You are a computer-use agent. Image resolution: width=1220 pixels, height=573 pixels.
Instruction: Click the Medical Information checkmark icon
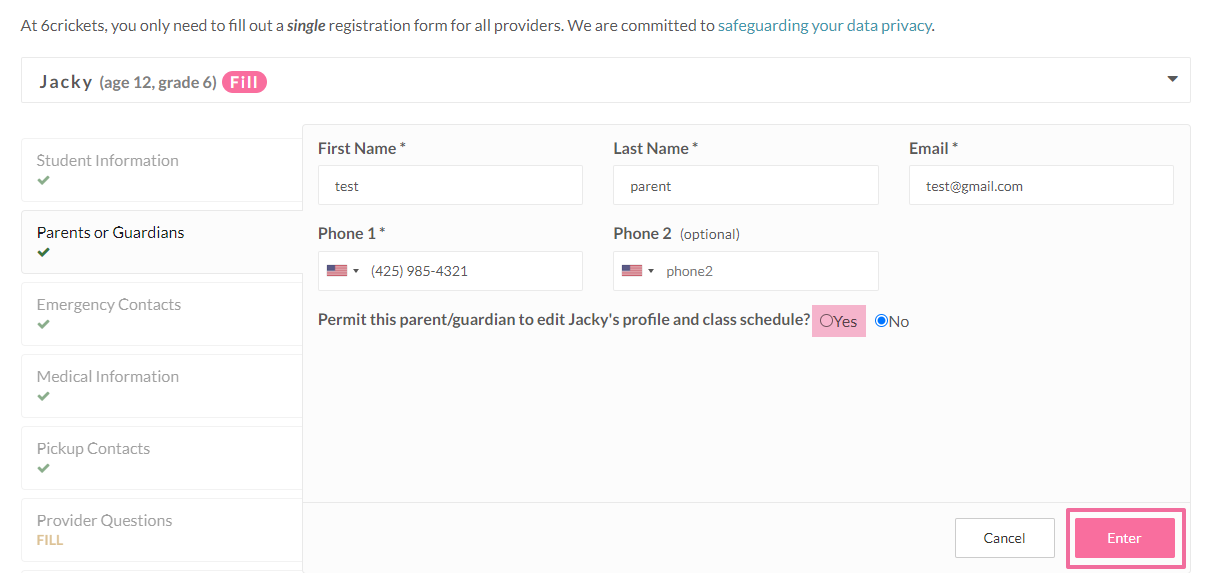(43, 397)
